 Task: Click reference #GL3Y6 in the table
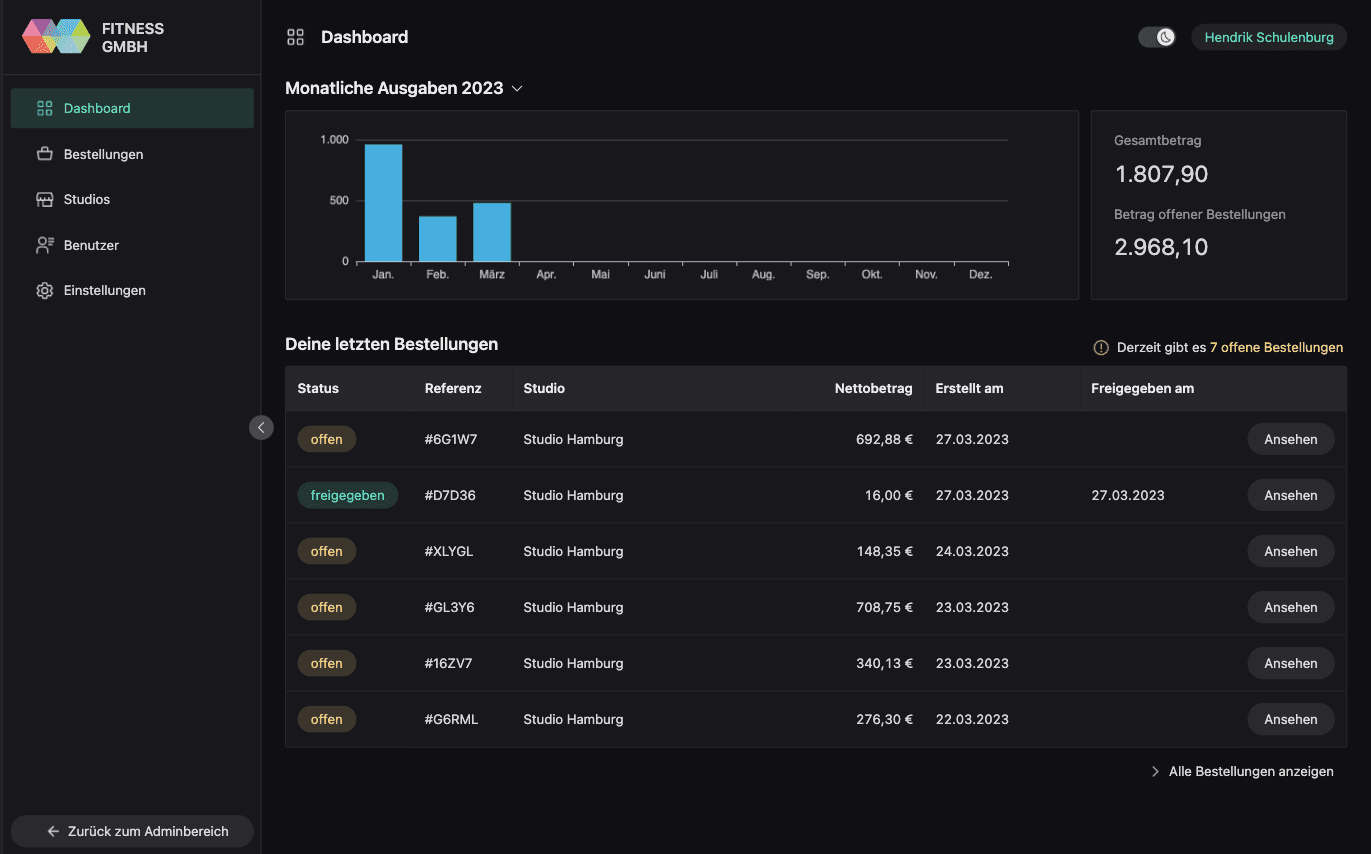pos(450,607)
